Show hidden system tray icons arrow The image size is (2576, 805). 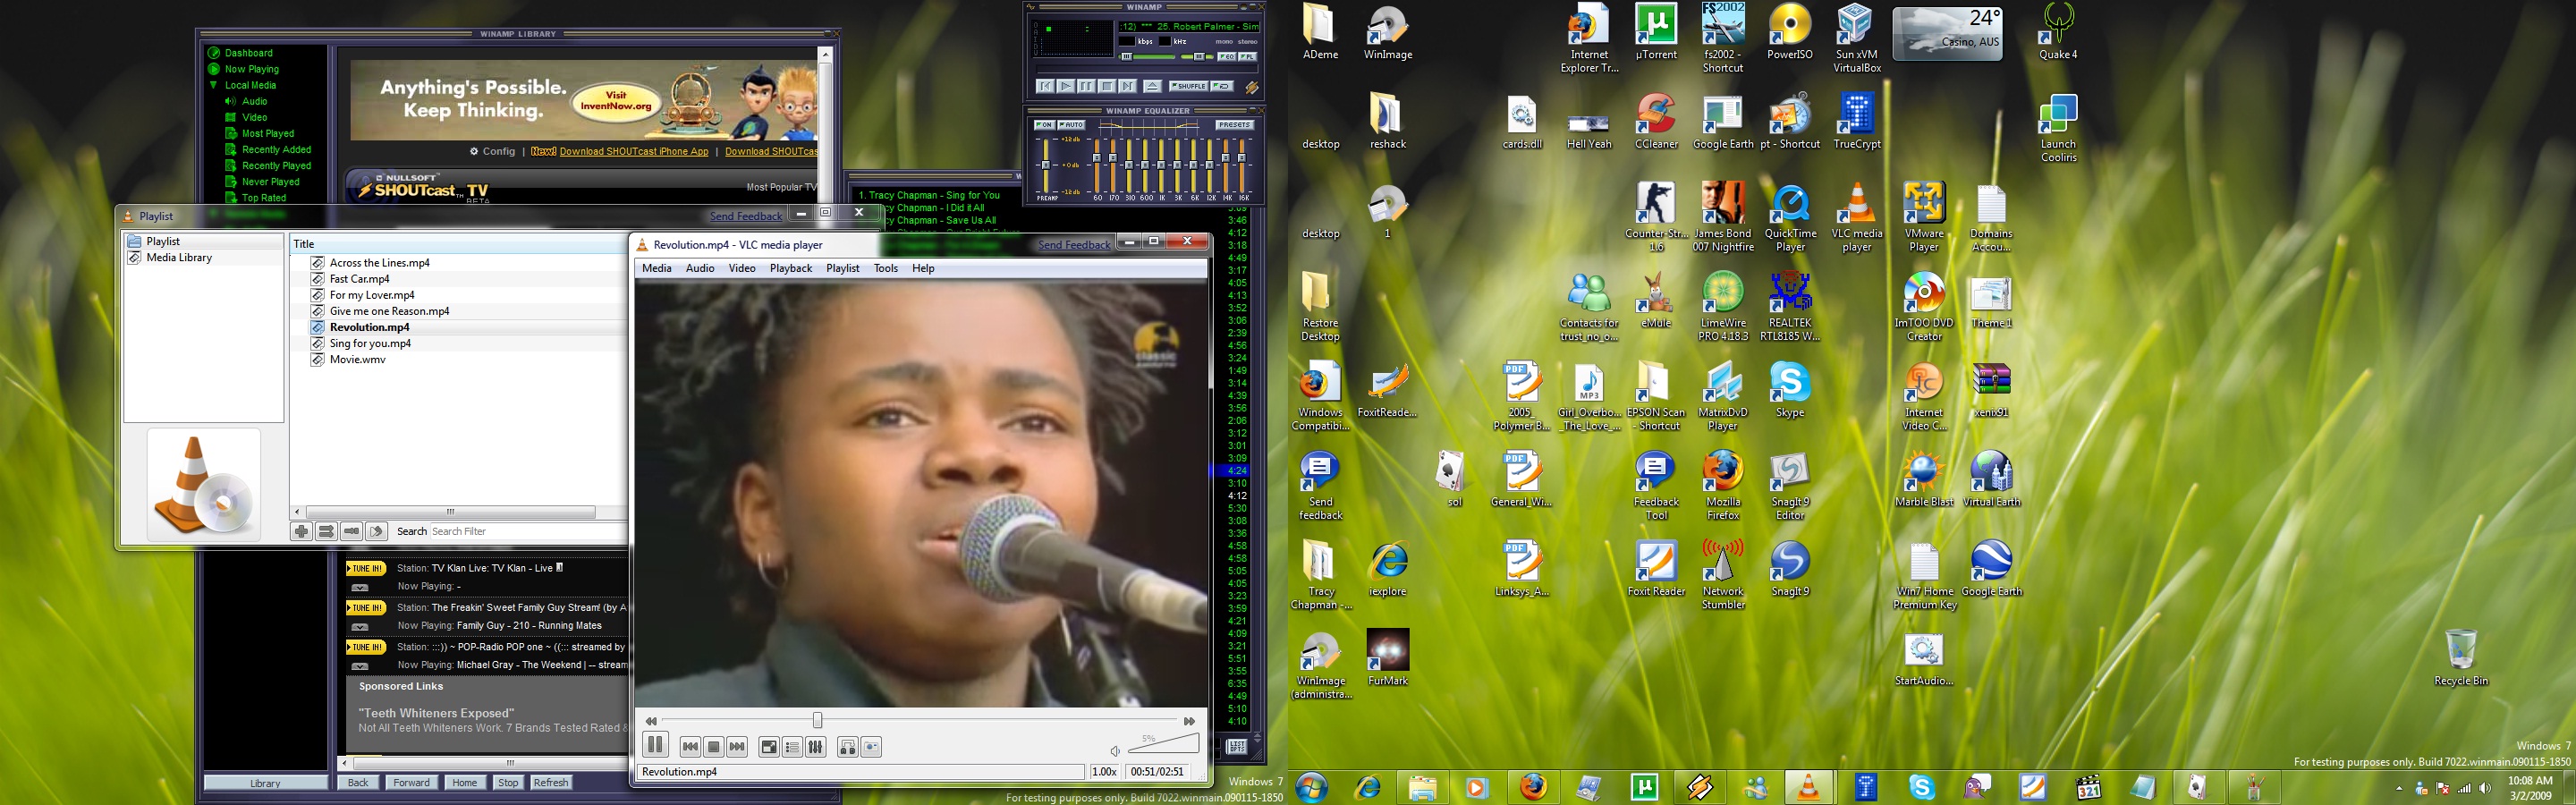(x=2399, y=789)
